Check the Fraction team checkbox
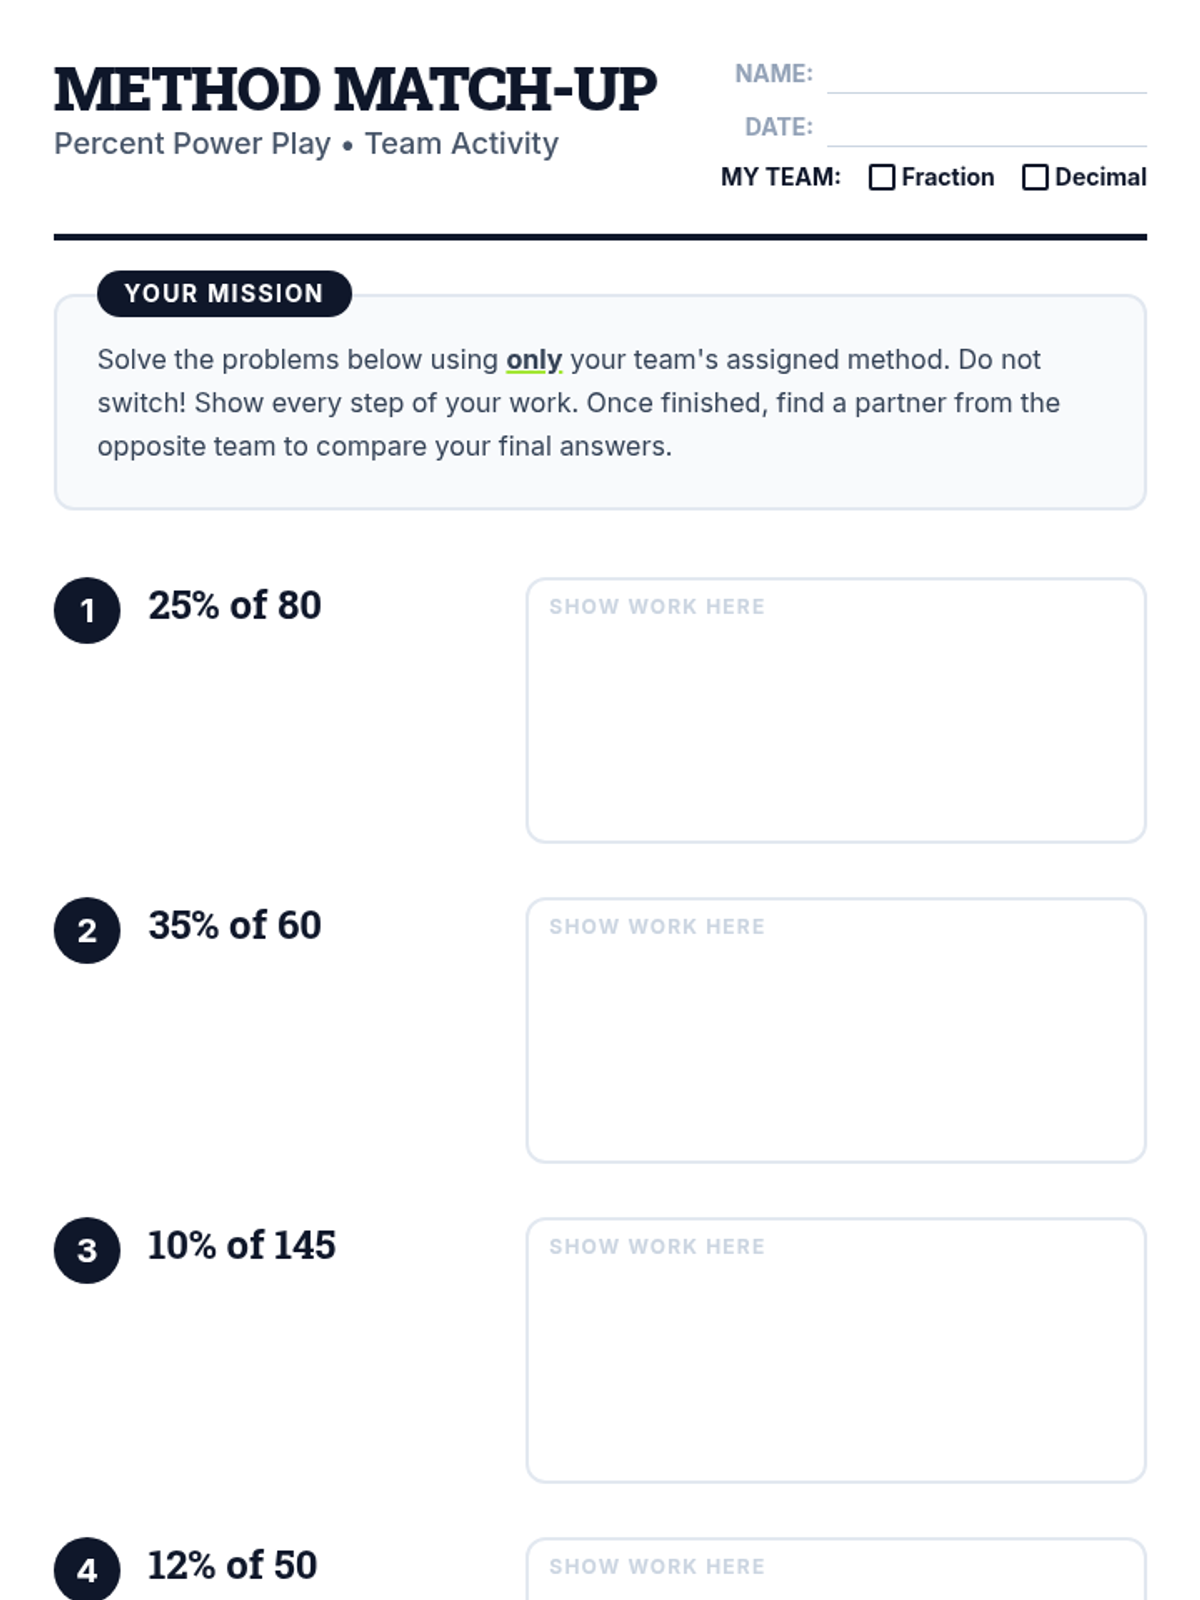The height and width of the screenshot is (1600, 1200). 881,177
